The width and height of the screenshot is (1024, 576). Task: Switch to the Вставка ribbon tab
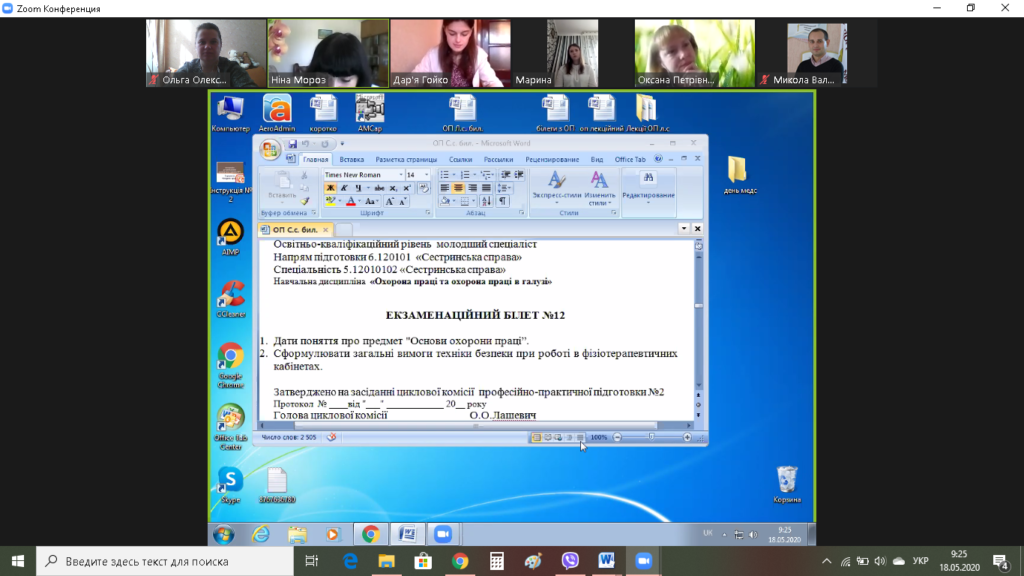pos(351,160)
